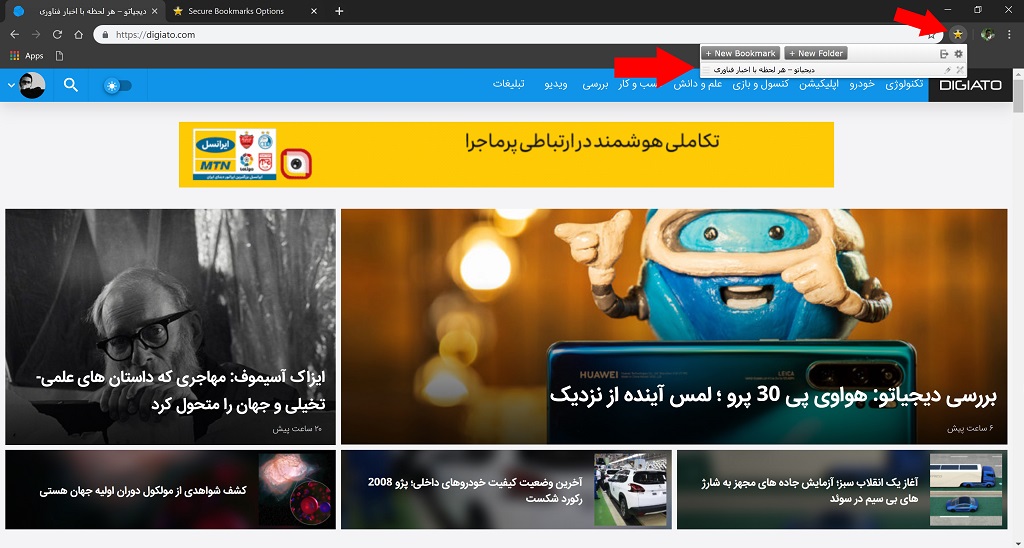Image resolution: width=1024 pixels, height=548 pixels.
Task: Click the blank page bookmark icon
Action: pos(59,56)
